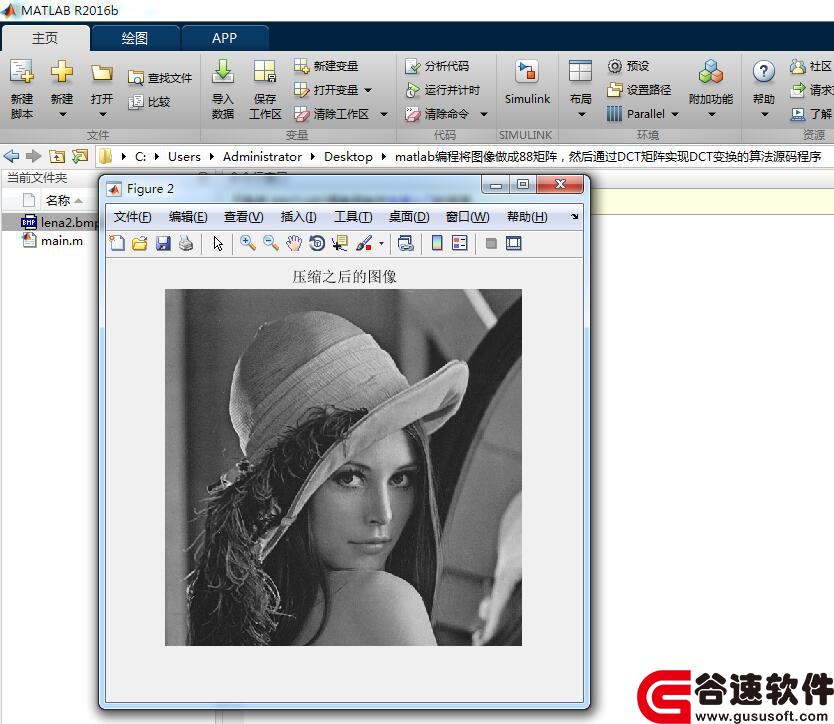Click the Browse for Folder button
This screenshot has height=724, width=834.
point(80,156)
